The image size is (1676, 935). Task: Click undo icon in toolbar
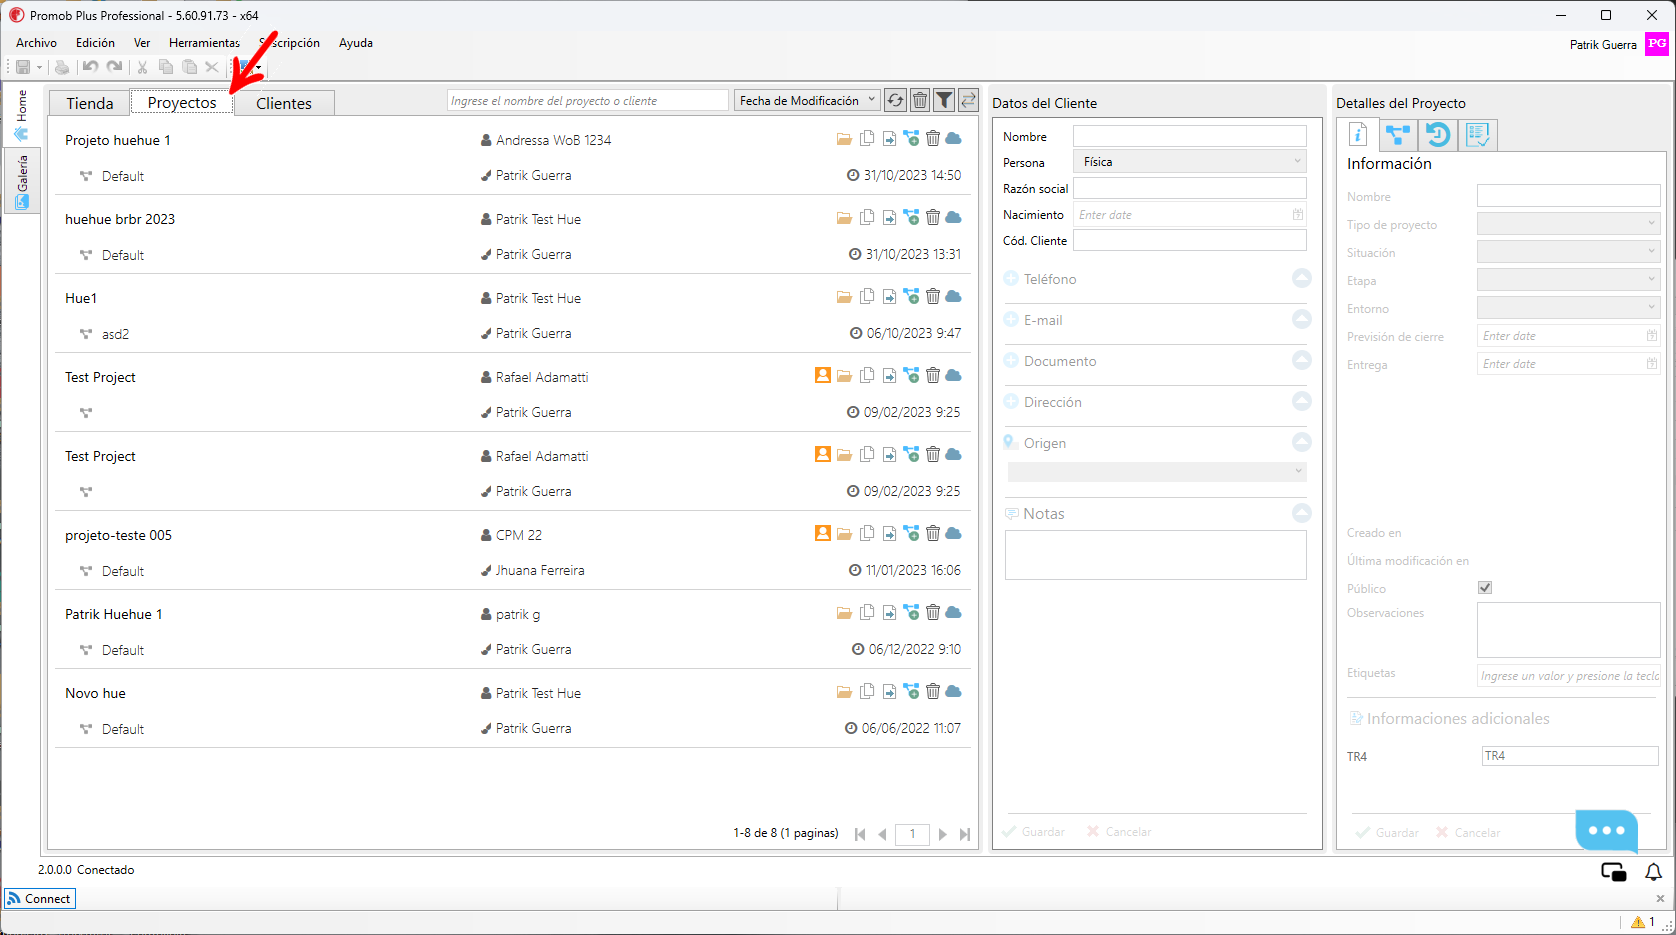pyautogui.click(x=90, y=67)
